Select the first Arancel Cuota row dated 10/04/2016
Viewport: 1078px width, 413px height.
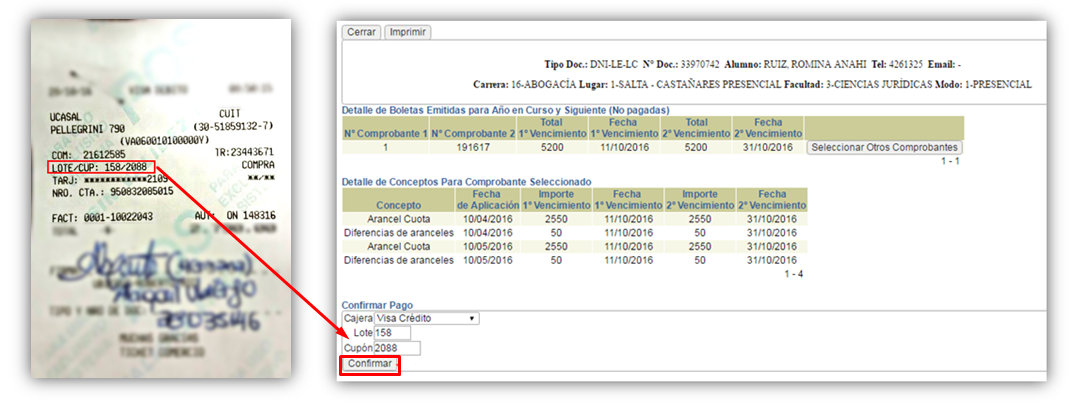pos(575,219)
